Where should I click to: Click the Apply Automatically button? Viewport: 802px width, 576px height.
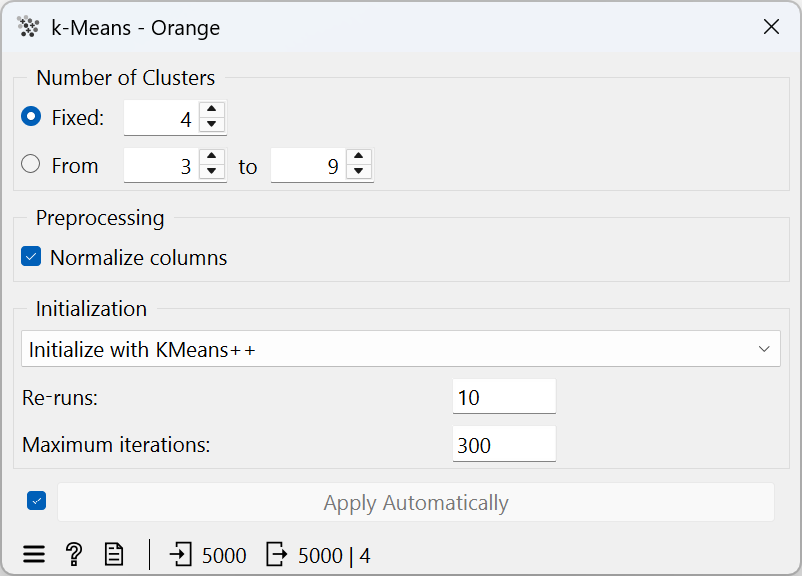416,503
